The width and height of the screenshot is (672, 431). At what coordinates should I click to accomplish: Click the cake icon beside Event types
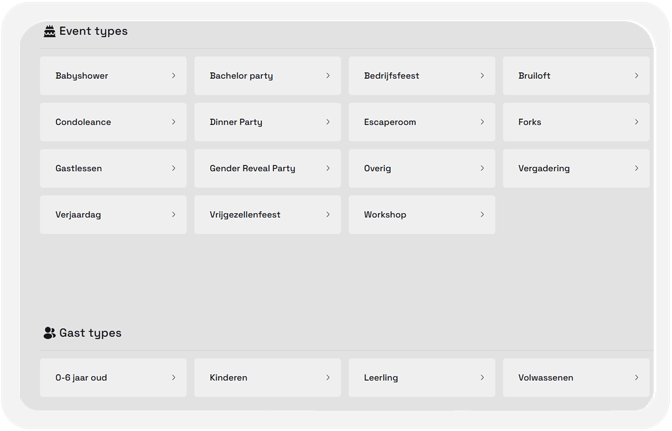[50, 31]
